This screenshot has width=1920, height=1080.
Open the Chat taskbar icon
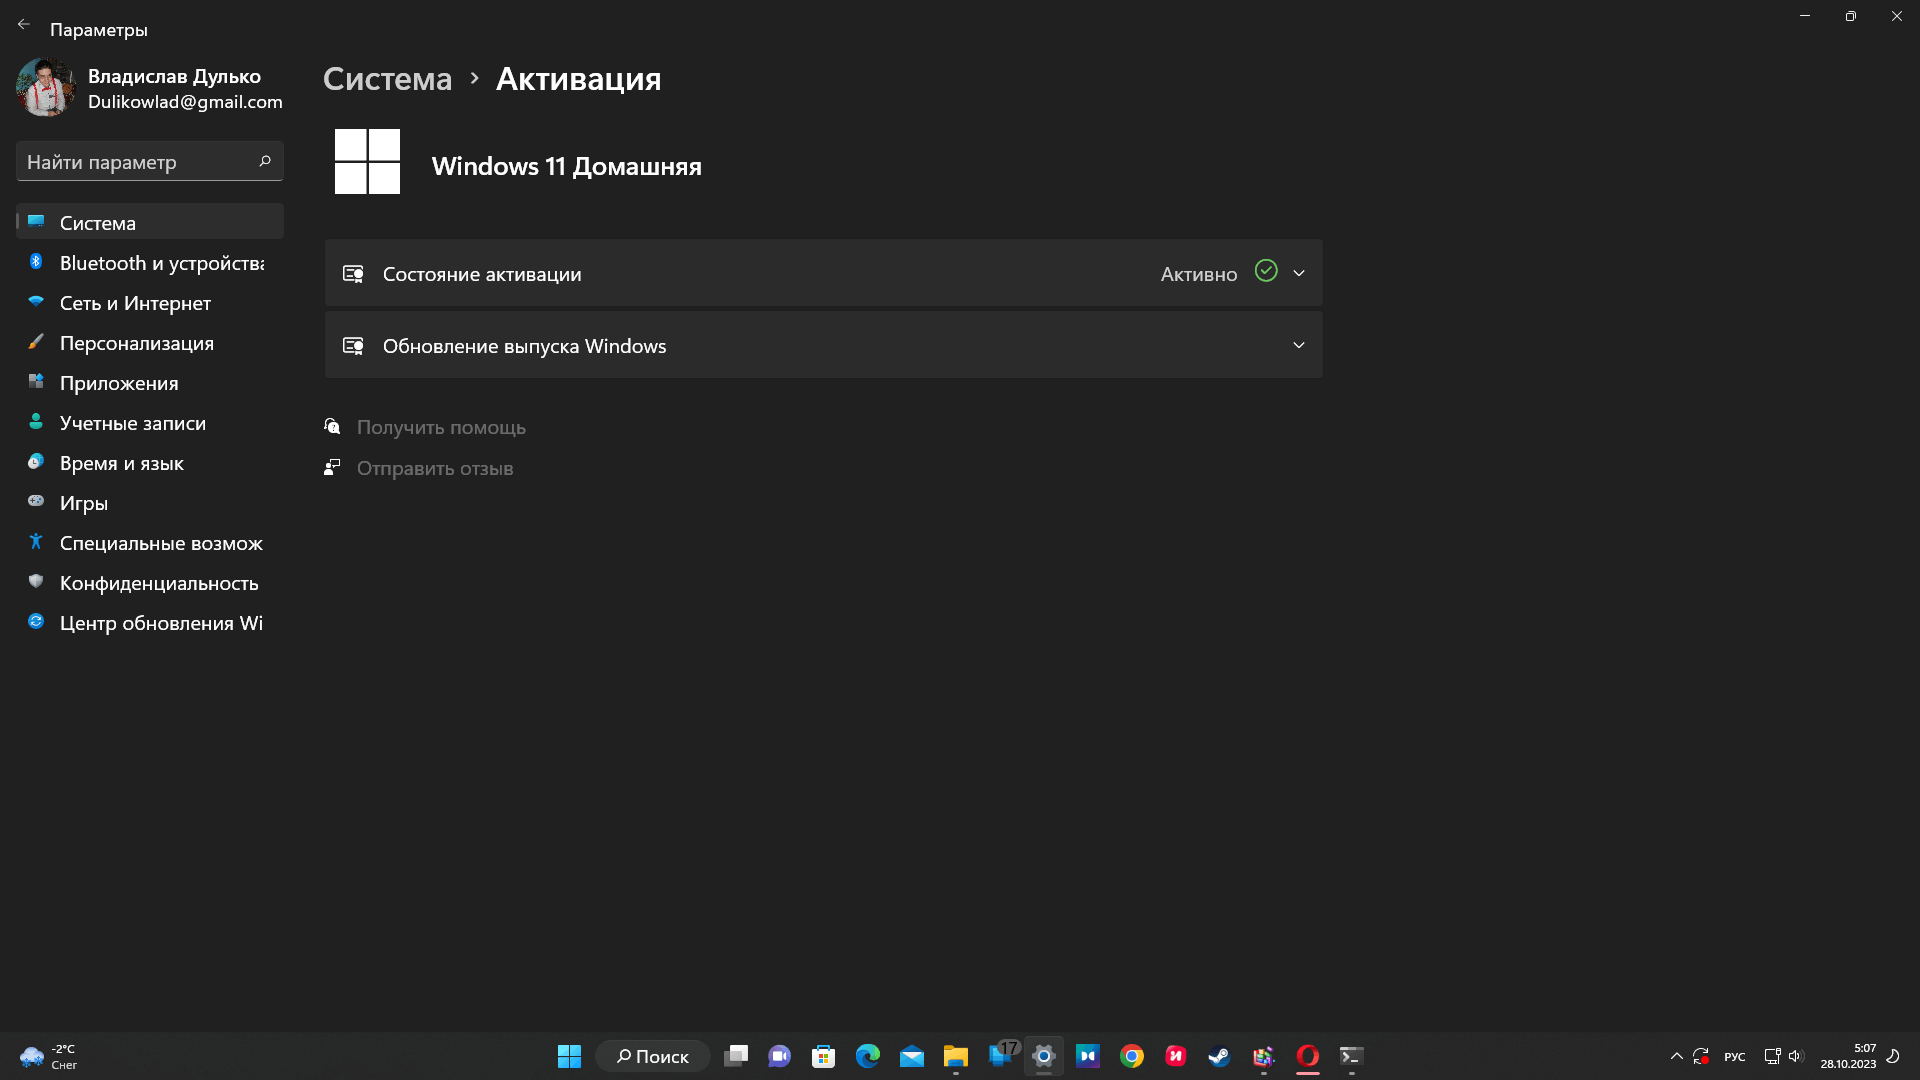point(780,1056)
